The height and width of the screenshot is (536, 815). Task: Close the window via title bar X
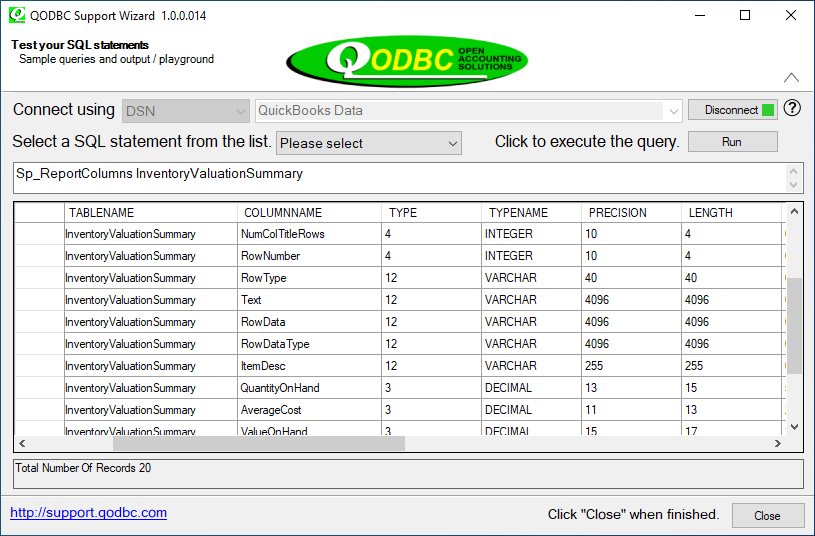click(x=791, y=15)
